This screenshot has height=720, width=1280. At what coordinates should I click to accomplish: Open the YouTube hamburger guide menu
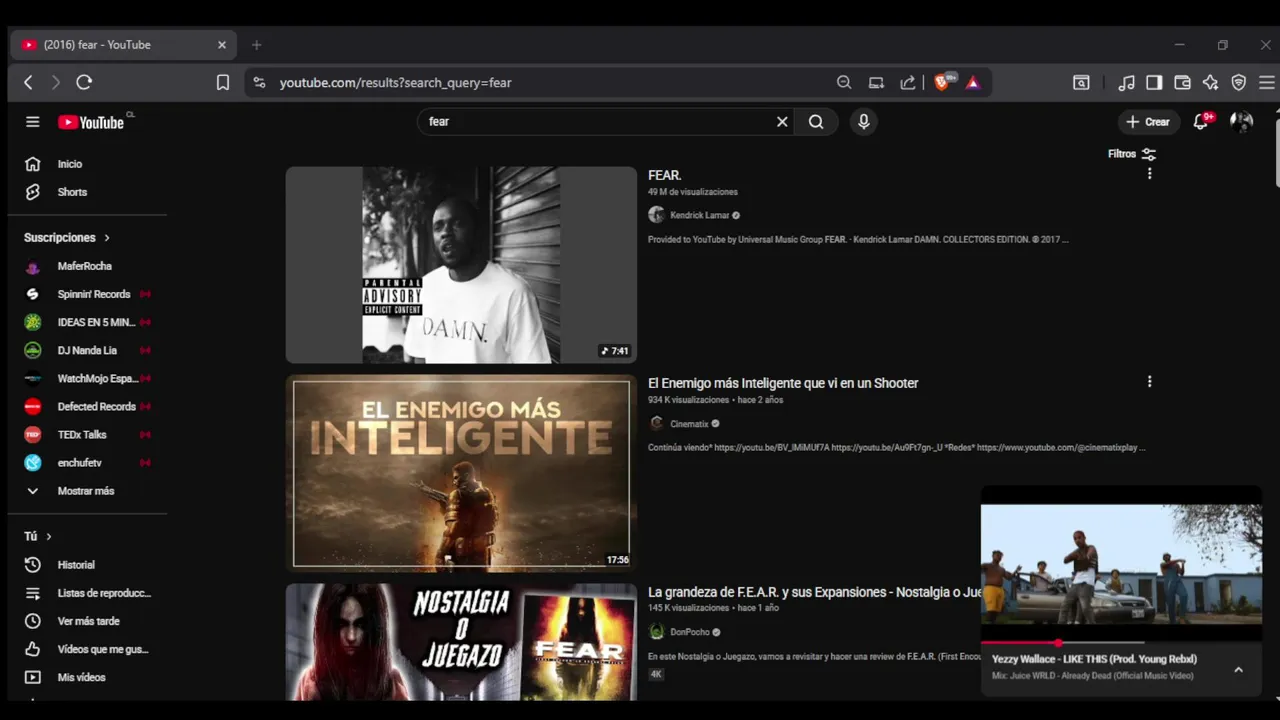click(33, 122)
